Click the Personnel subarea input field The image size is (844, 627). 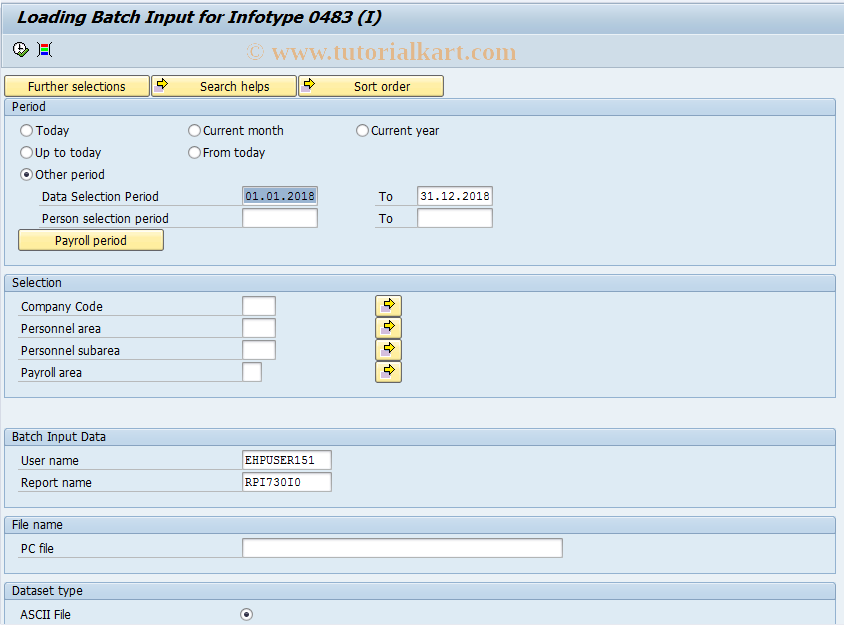tap(259, 350)
